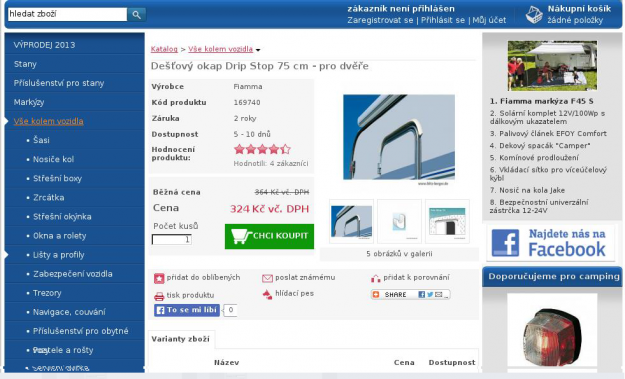Image resolution: width=625 pixels, height=379 pixels.
Task: Open Lišty a profily subcategory
Action: point(59,255)
